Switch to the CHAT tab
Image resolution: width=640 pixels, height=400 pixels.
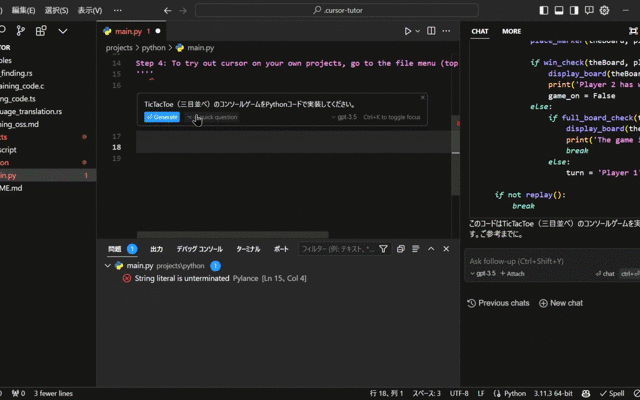click(480, 31)
